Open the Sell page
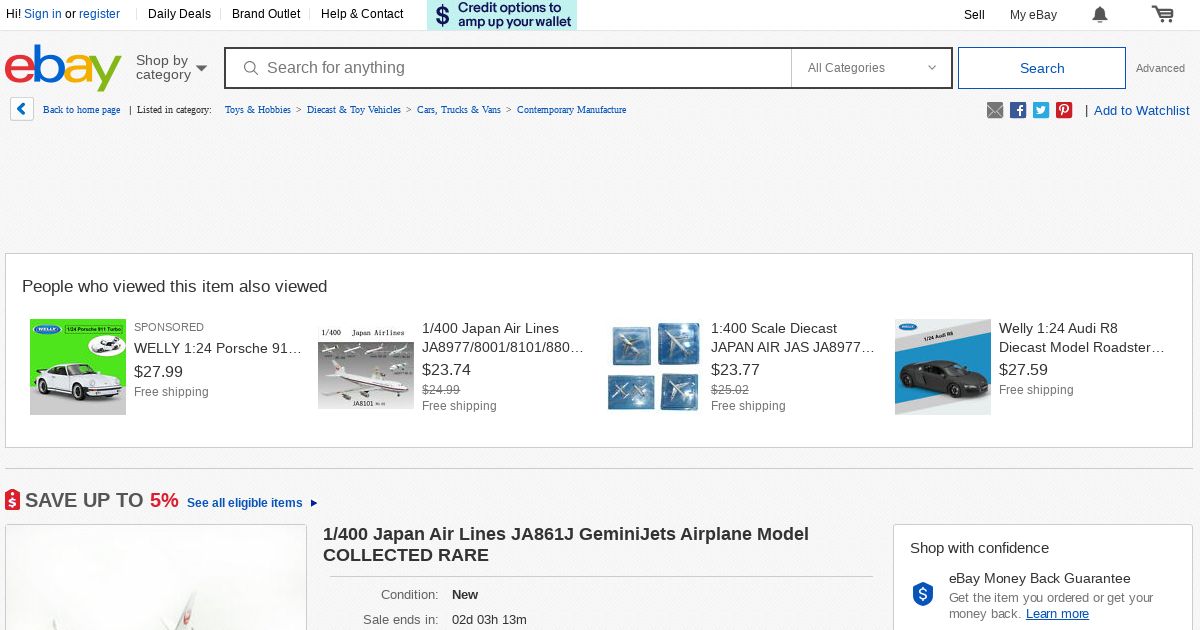 (x=974, y=15)
